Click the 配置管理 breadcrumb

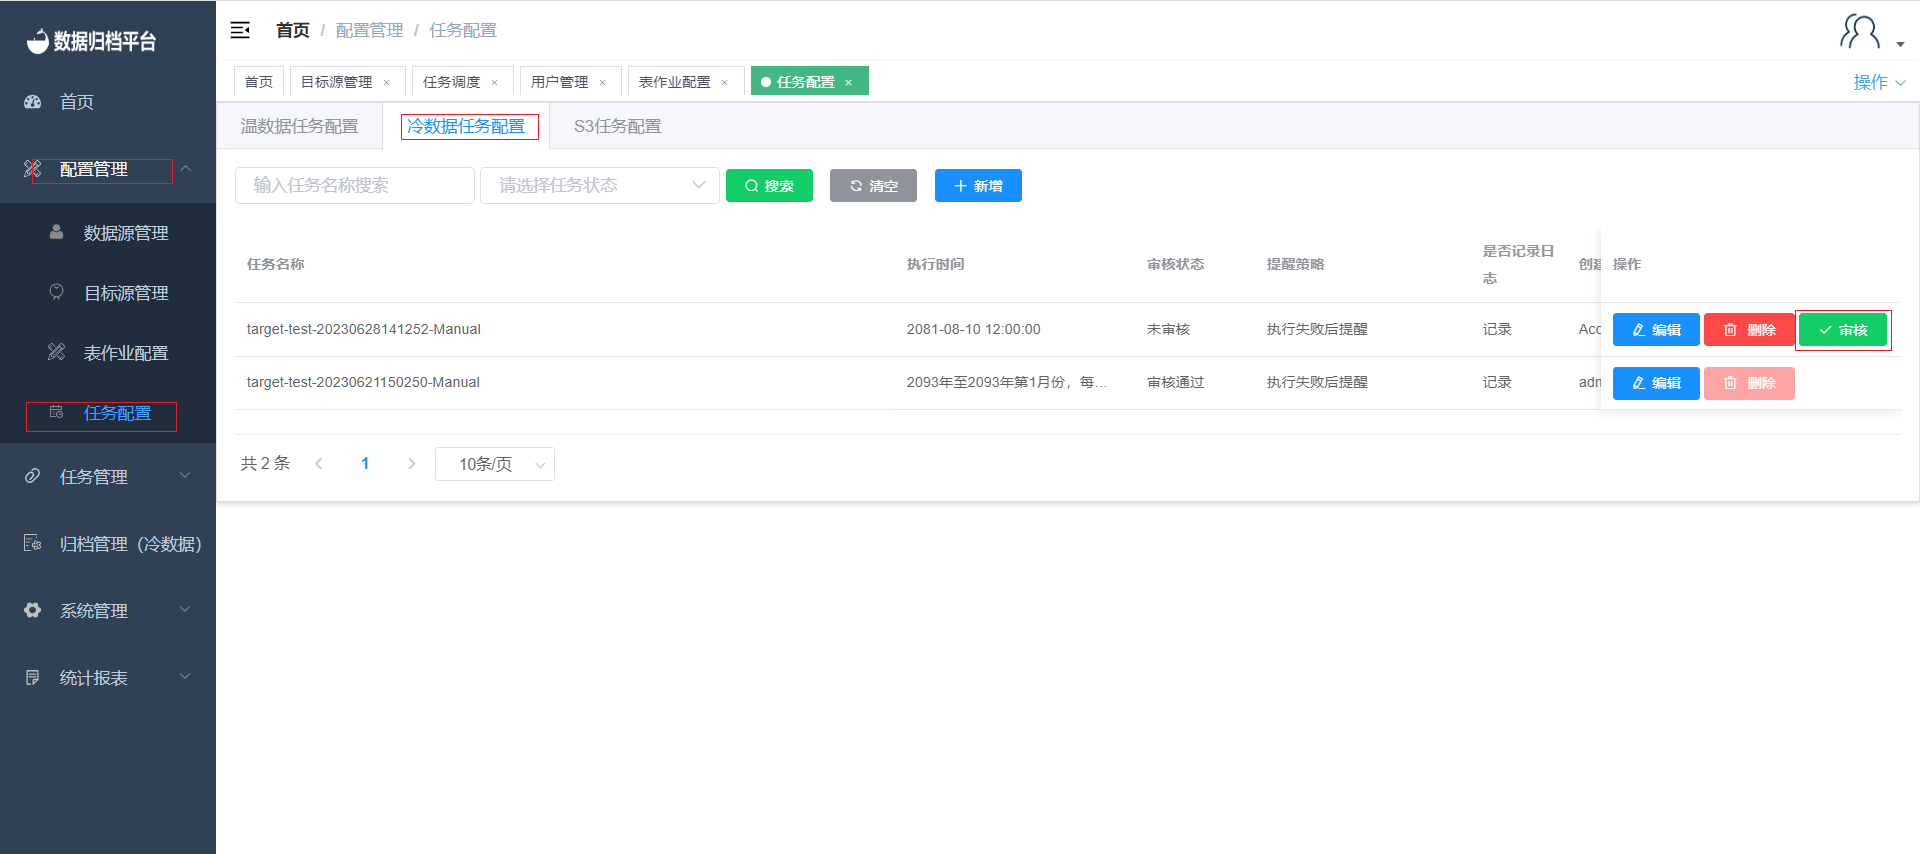pos(369,30)
